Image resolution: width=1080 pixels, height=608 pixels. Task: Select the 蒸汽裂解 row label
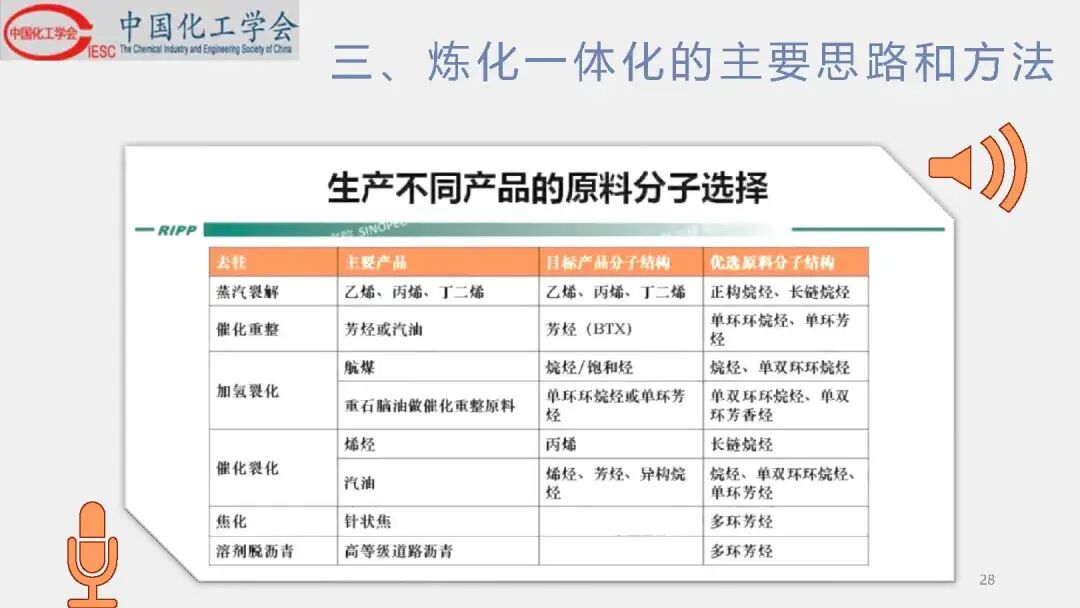coord(247,292)
